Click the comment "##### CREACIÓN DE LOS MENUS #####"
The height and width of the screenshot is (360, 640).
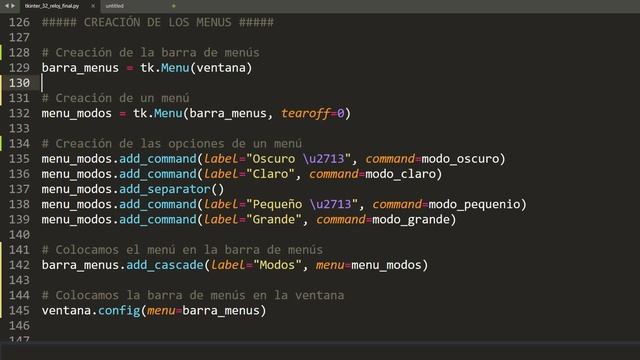click(158, 22)
